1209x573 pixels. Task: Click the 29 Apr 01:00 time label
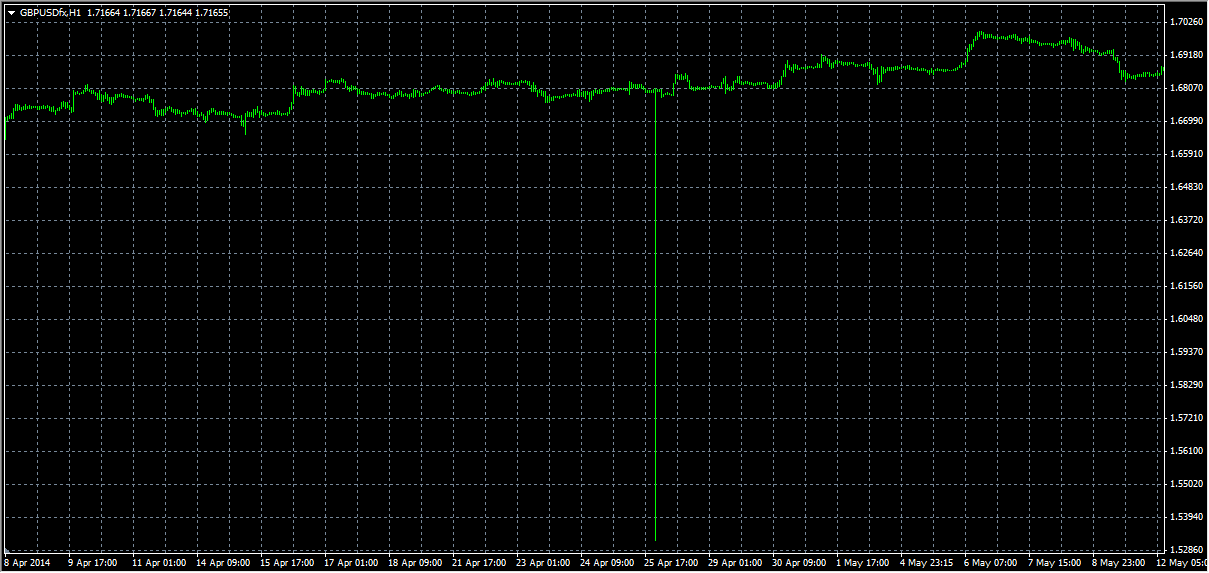coord(734,563)
